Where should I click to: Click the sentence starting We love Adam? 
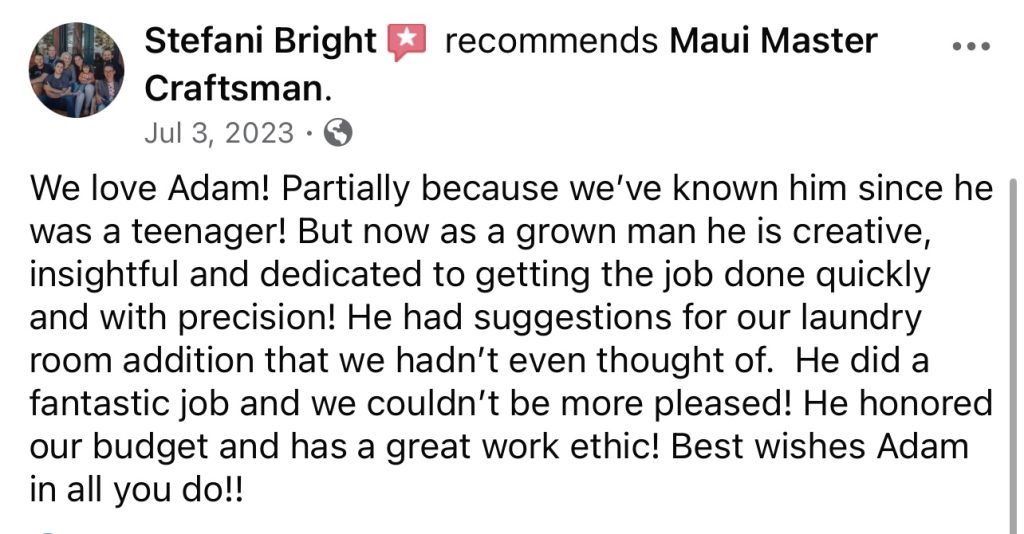tap(150, 188)
